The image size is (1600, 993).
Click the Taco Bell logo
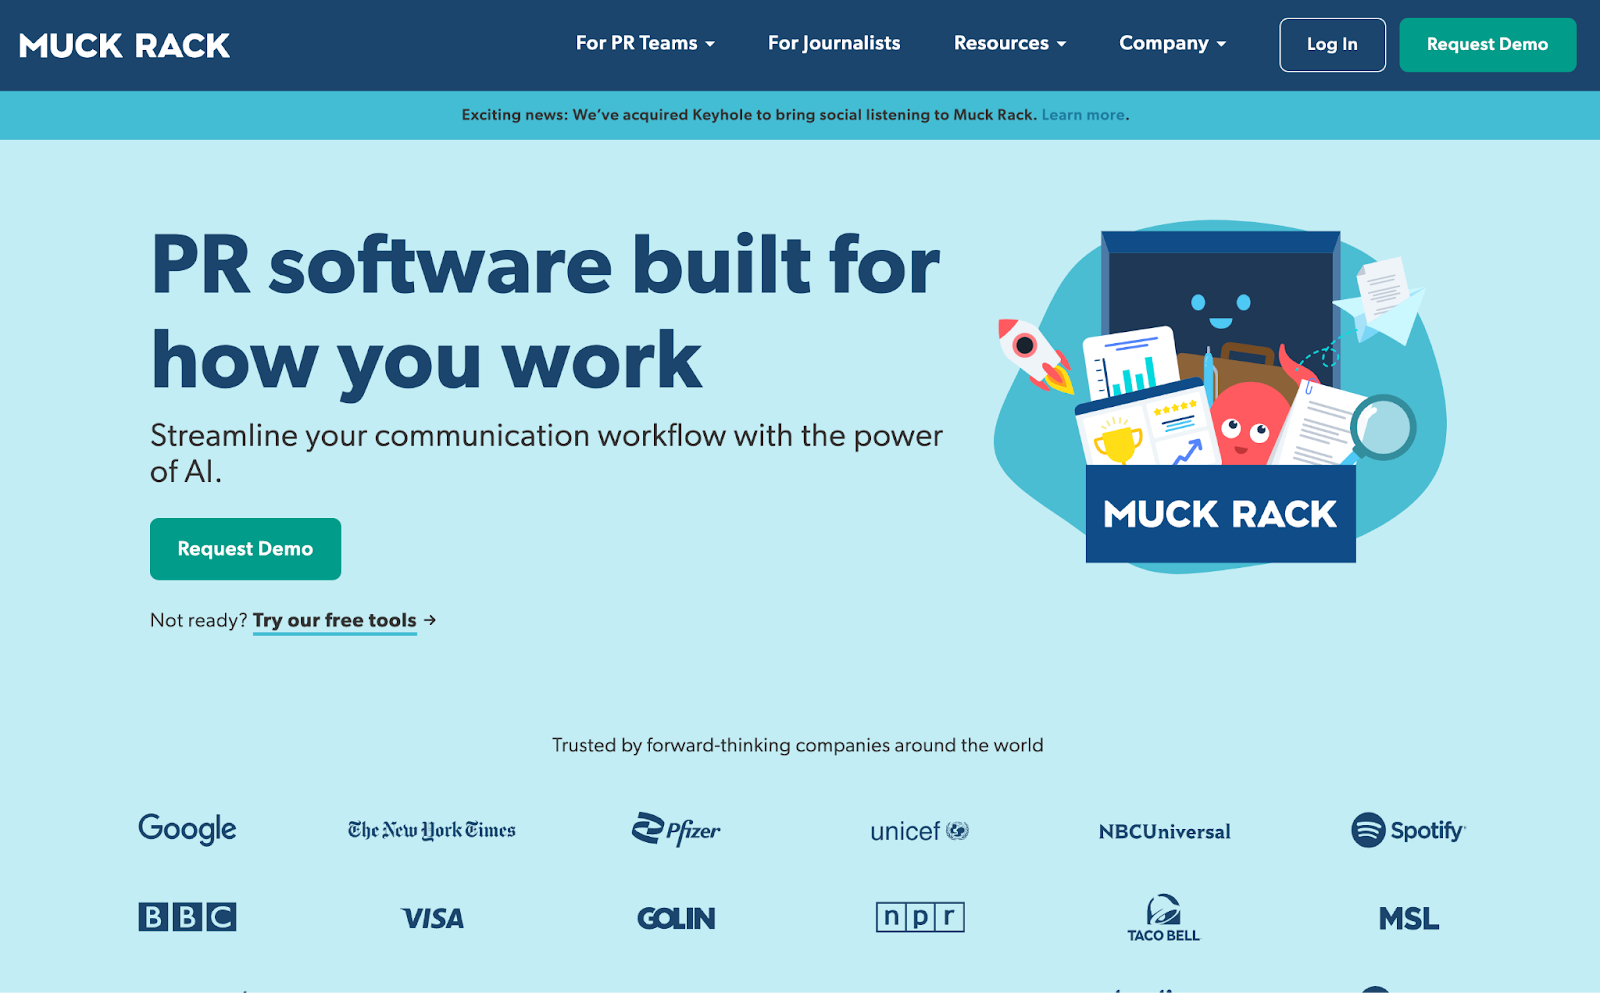(x=1164, y=918)
